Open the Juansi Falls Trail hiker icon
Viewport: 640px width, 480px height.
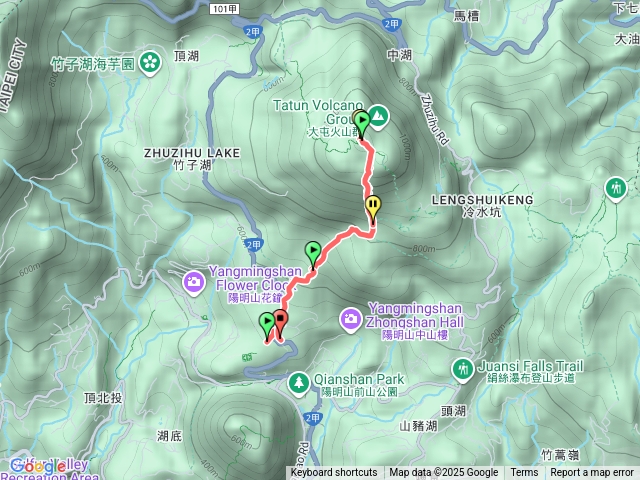[462, 370]
